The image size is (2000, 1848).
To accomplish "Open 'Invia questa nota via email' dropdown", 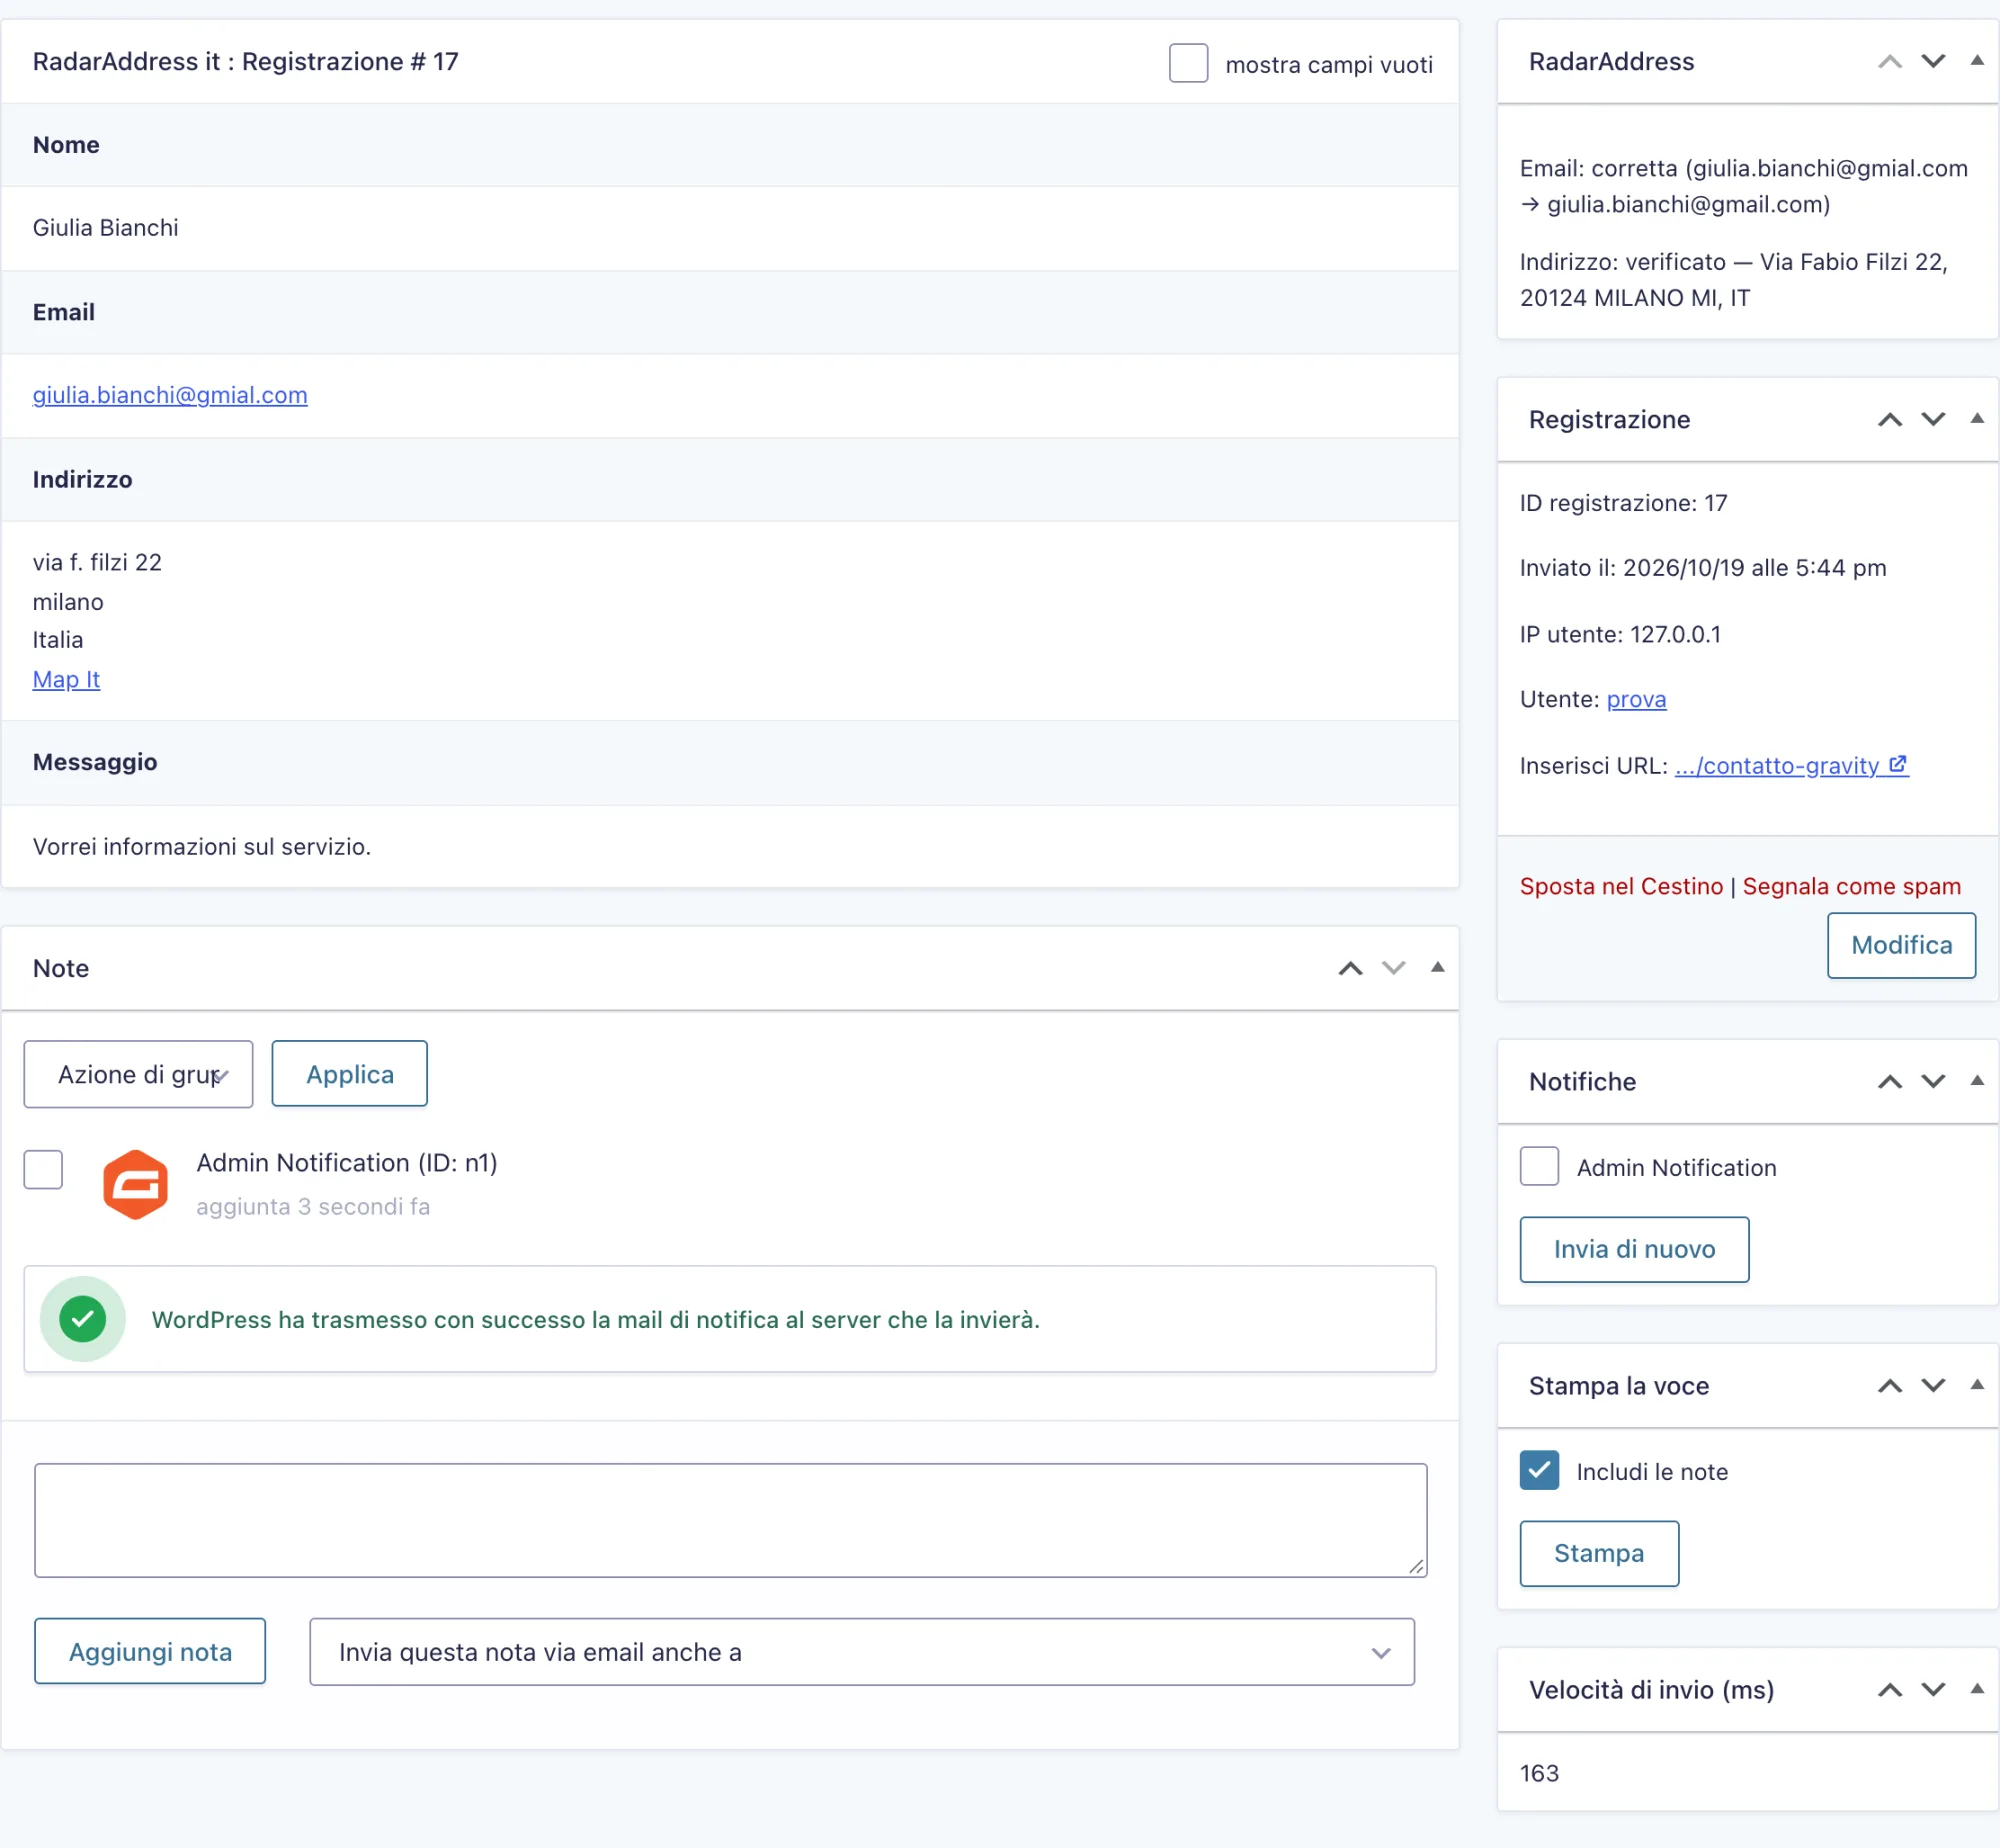I will (862, 1652).
